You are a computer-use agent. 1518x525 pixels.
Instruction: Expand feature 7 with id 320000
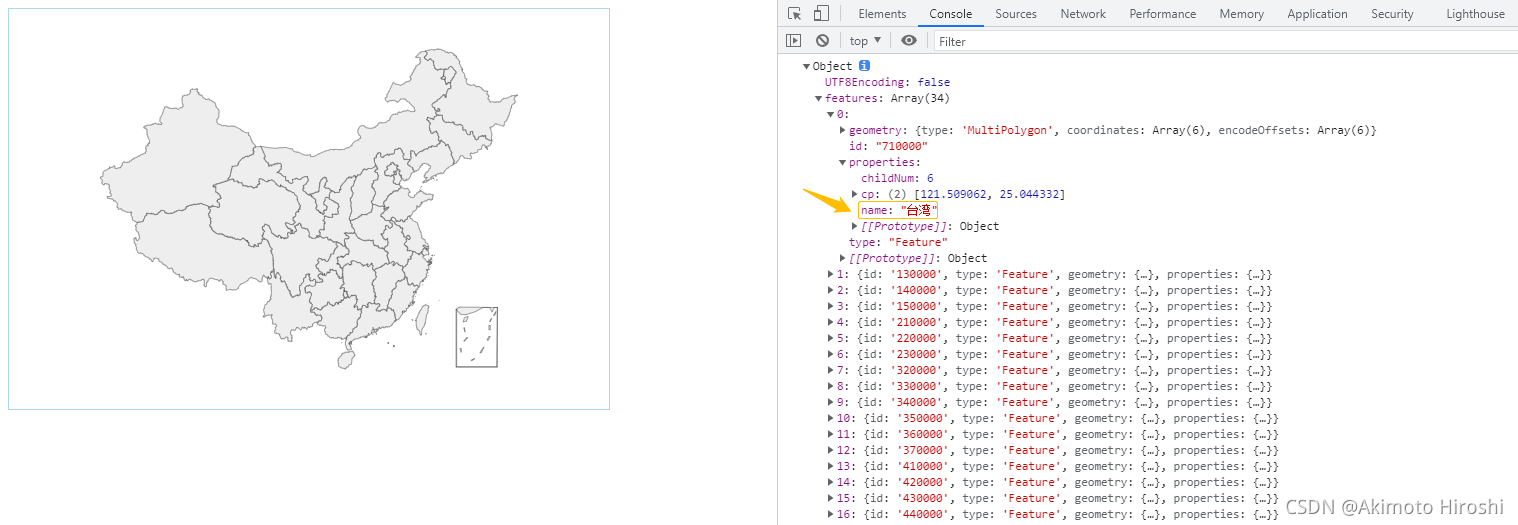tap(831, 370)
